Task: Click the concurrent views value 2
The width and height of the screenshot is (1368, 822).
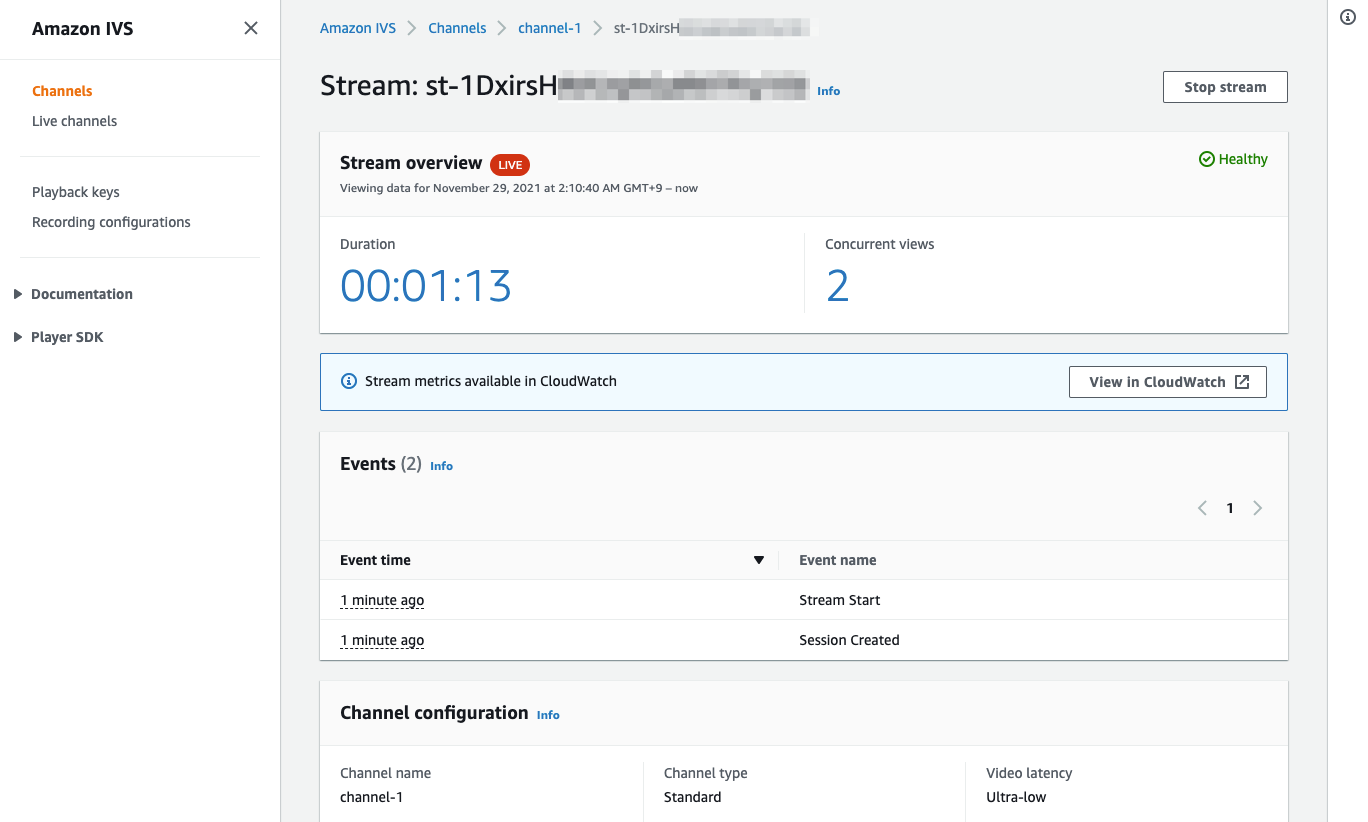Action: coord(837,286)
